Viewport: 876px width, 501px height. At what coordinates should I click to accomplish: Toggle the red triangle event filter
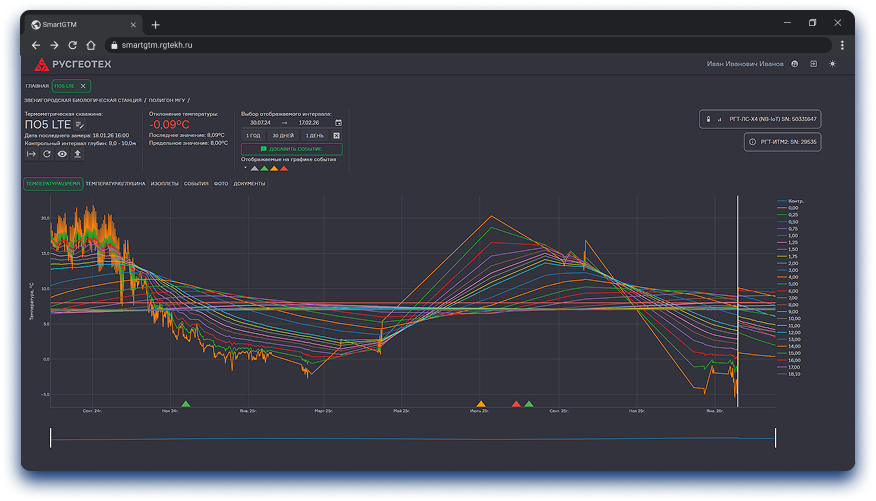284,168
